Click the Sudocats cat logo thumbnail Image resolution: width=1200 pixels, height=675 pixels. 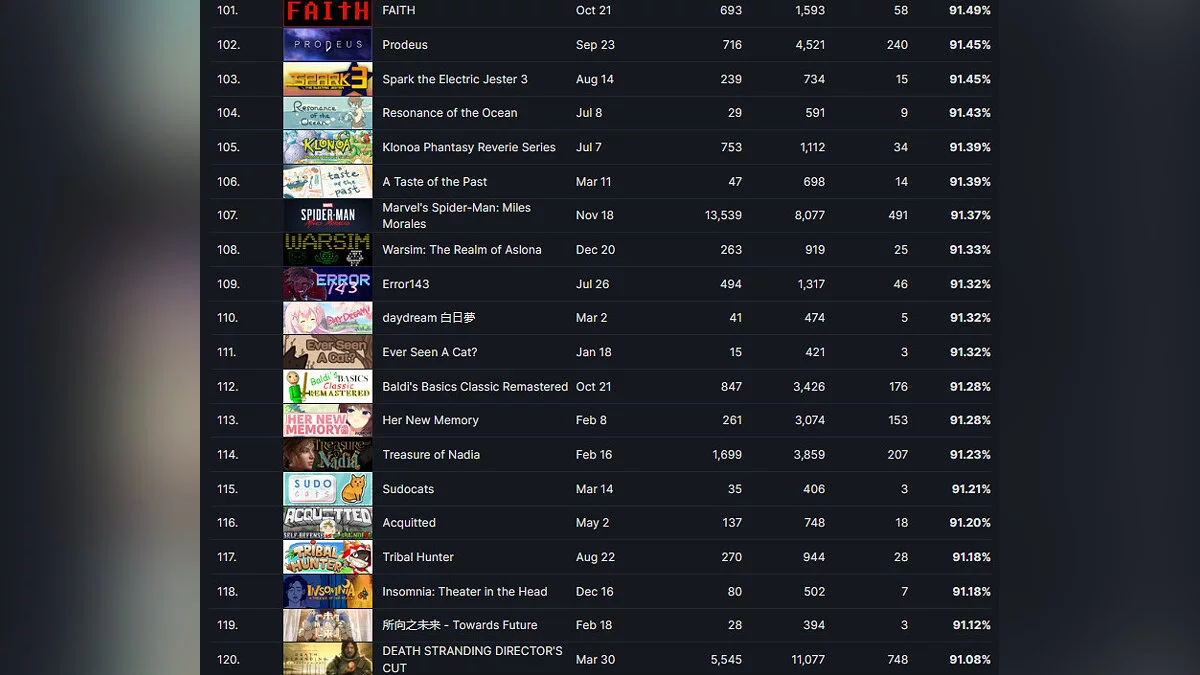328,489
